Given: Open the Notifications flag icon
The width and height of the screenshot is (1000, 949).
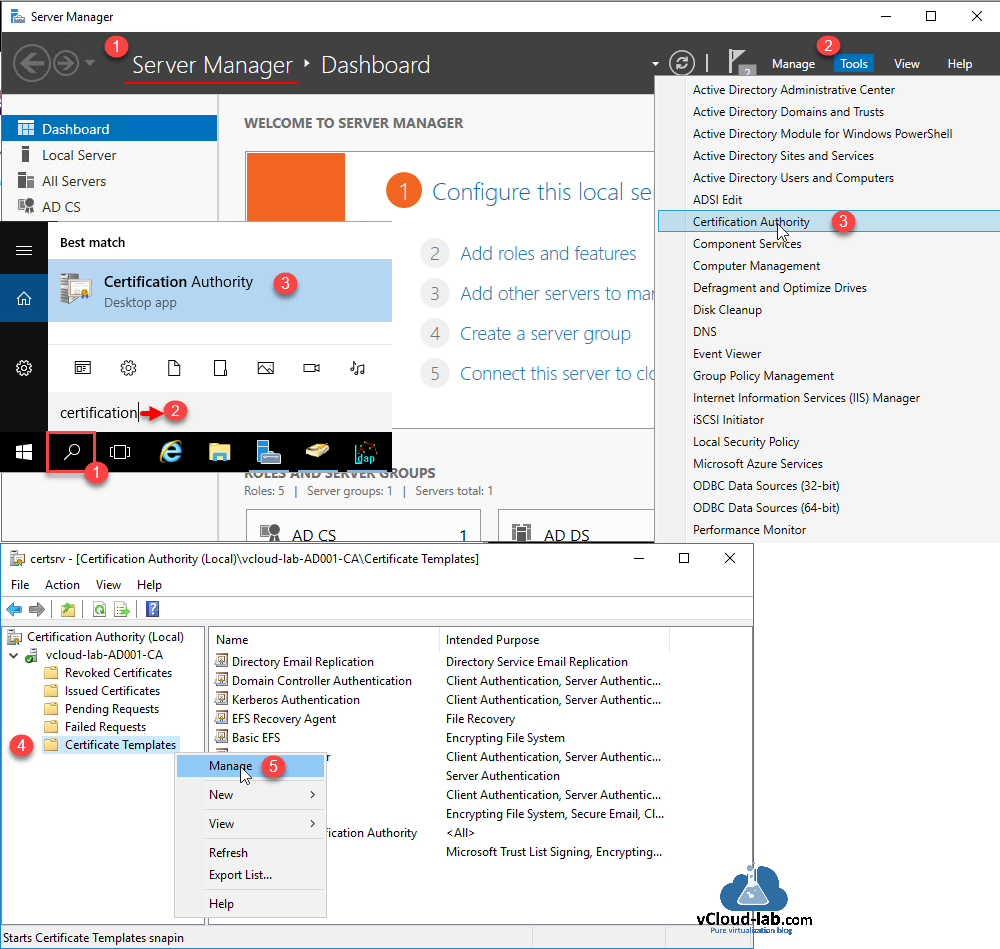Looking at the screenshot, I should [x=740, y=63].
